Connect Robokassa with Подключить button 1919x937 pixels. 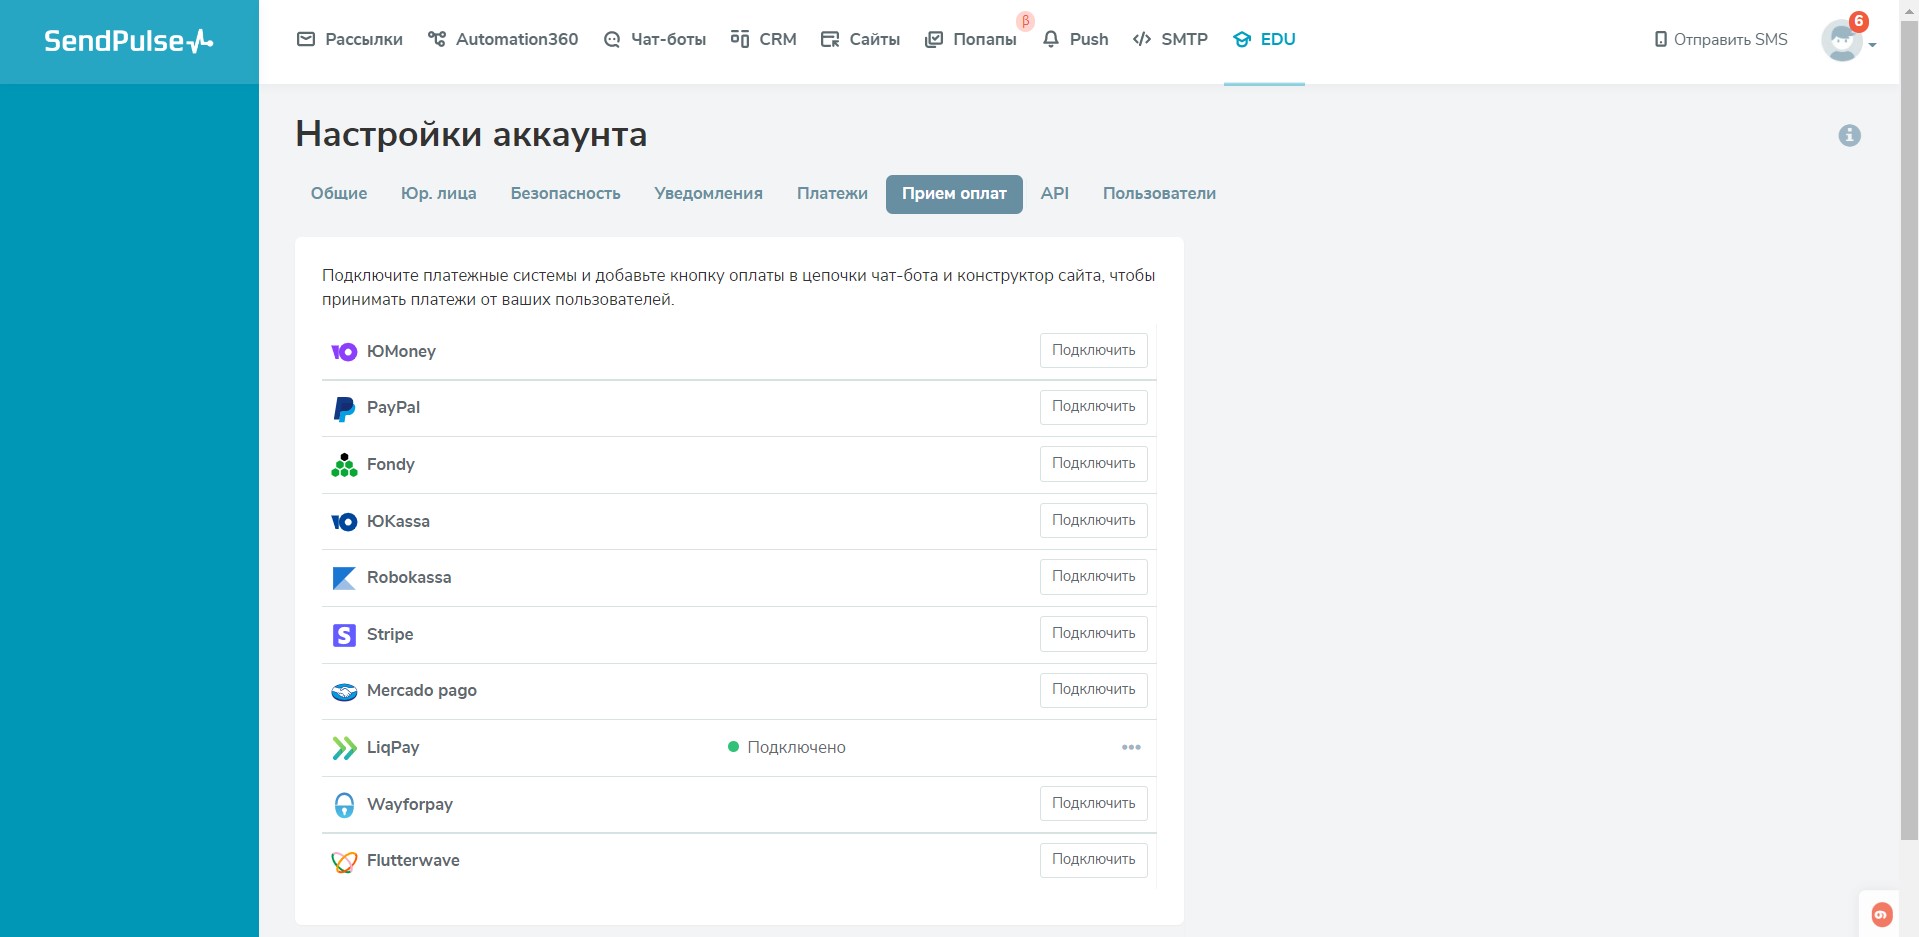(x=1094, y=577)
